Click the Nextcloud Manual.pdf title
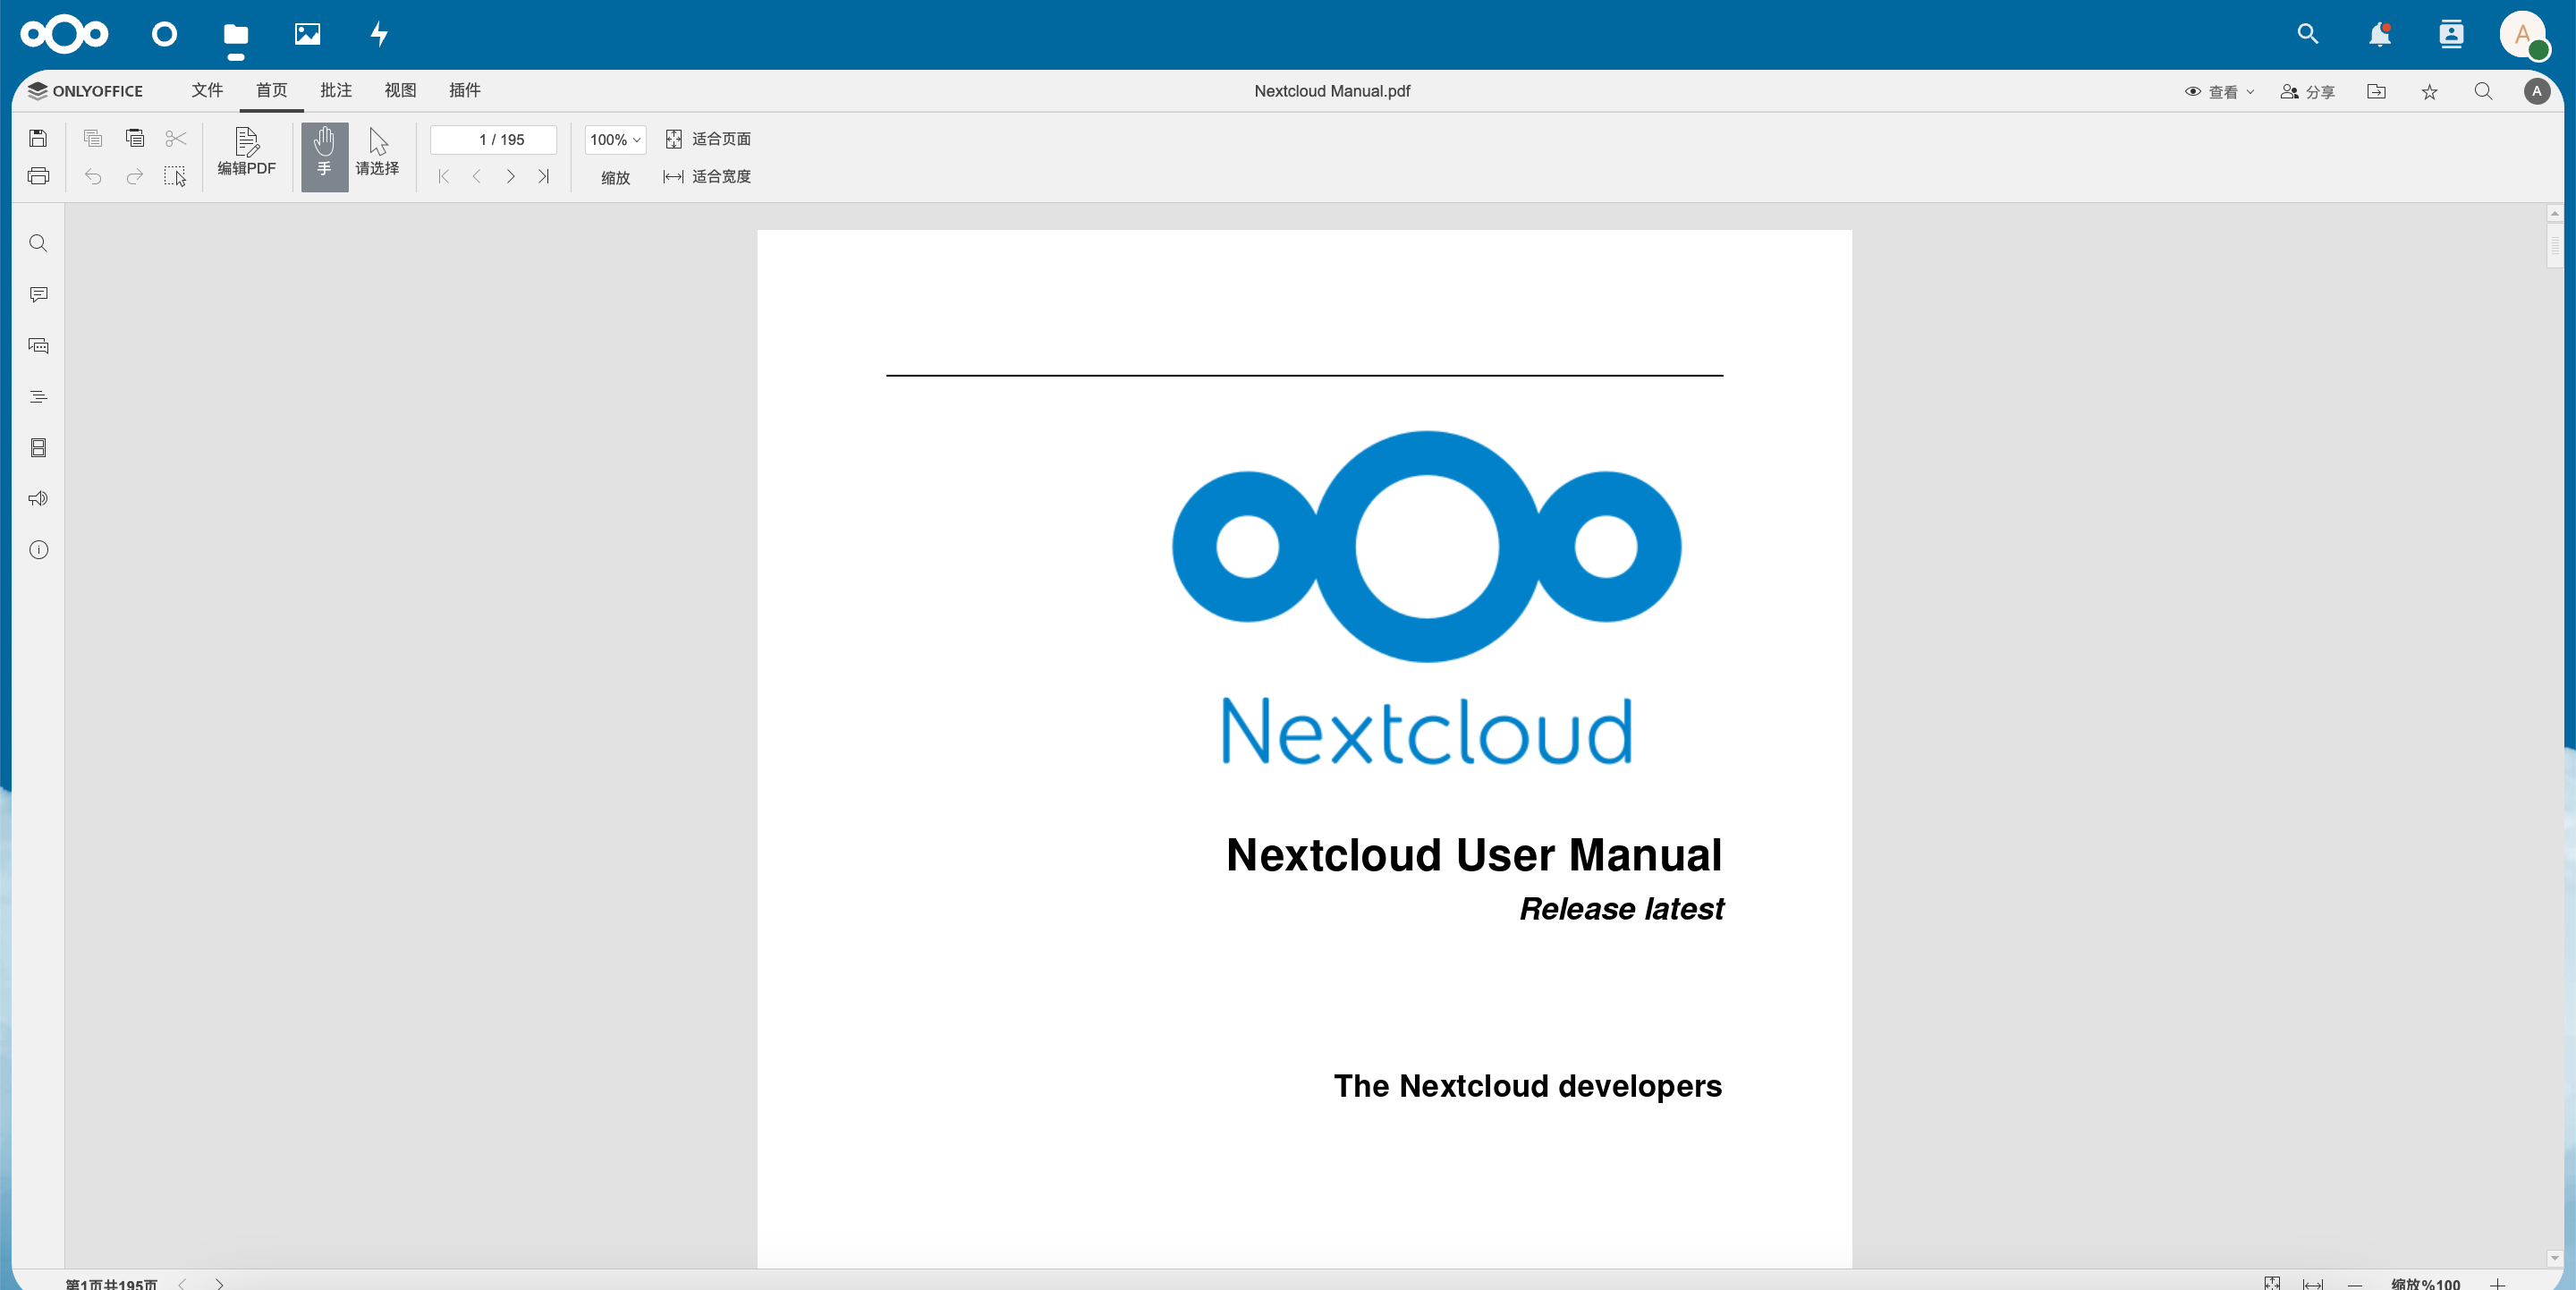This screenshot has width=2576, height=1290. click(x=1332, y=91)
